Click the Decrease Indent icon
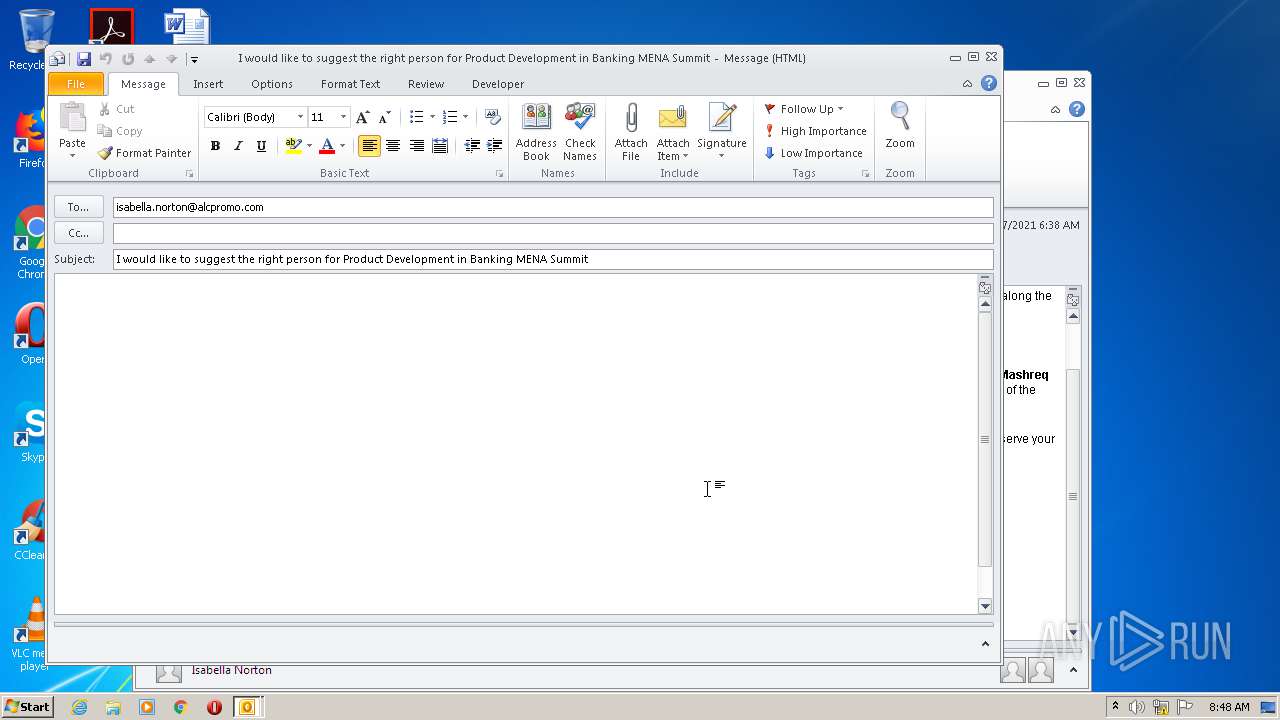The width and height of the screenshot is (1280, 720). click(472, 146)
